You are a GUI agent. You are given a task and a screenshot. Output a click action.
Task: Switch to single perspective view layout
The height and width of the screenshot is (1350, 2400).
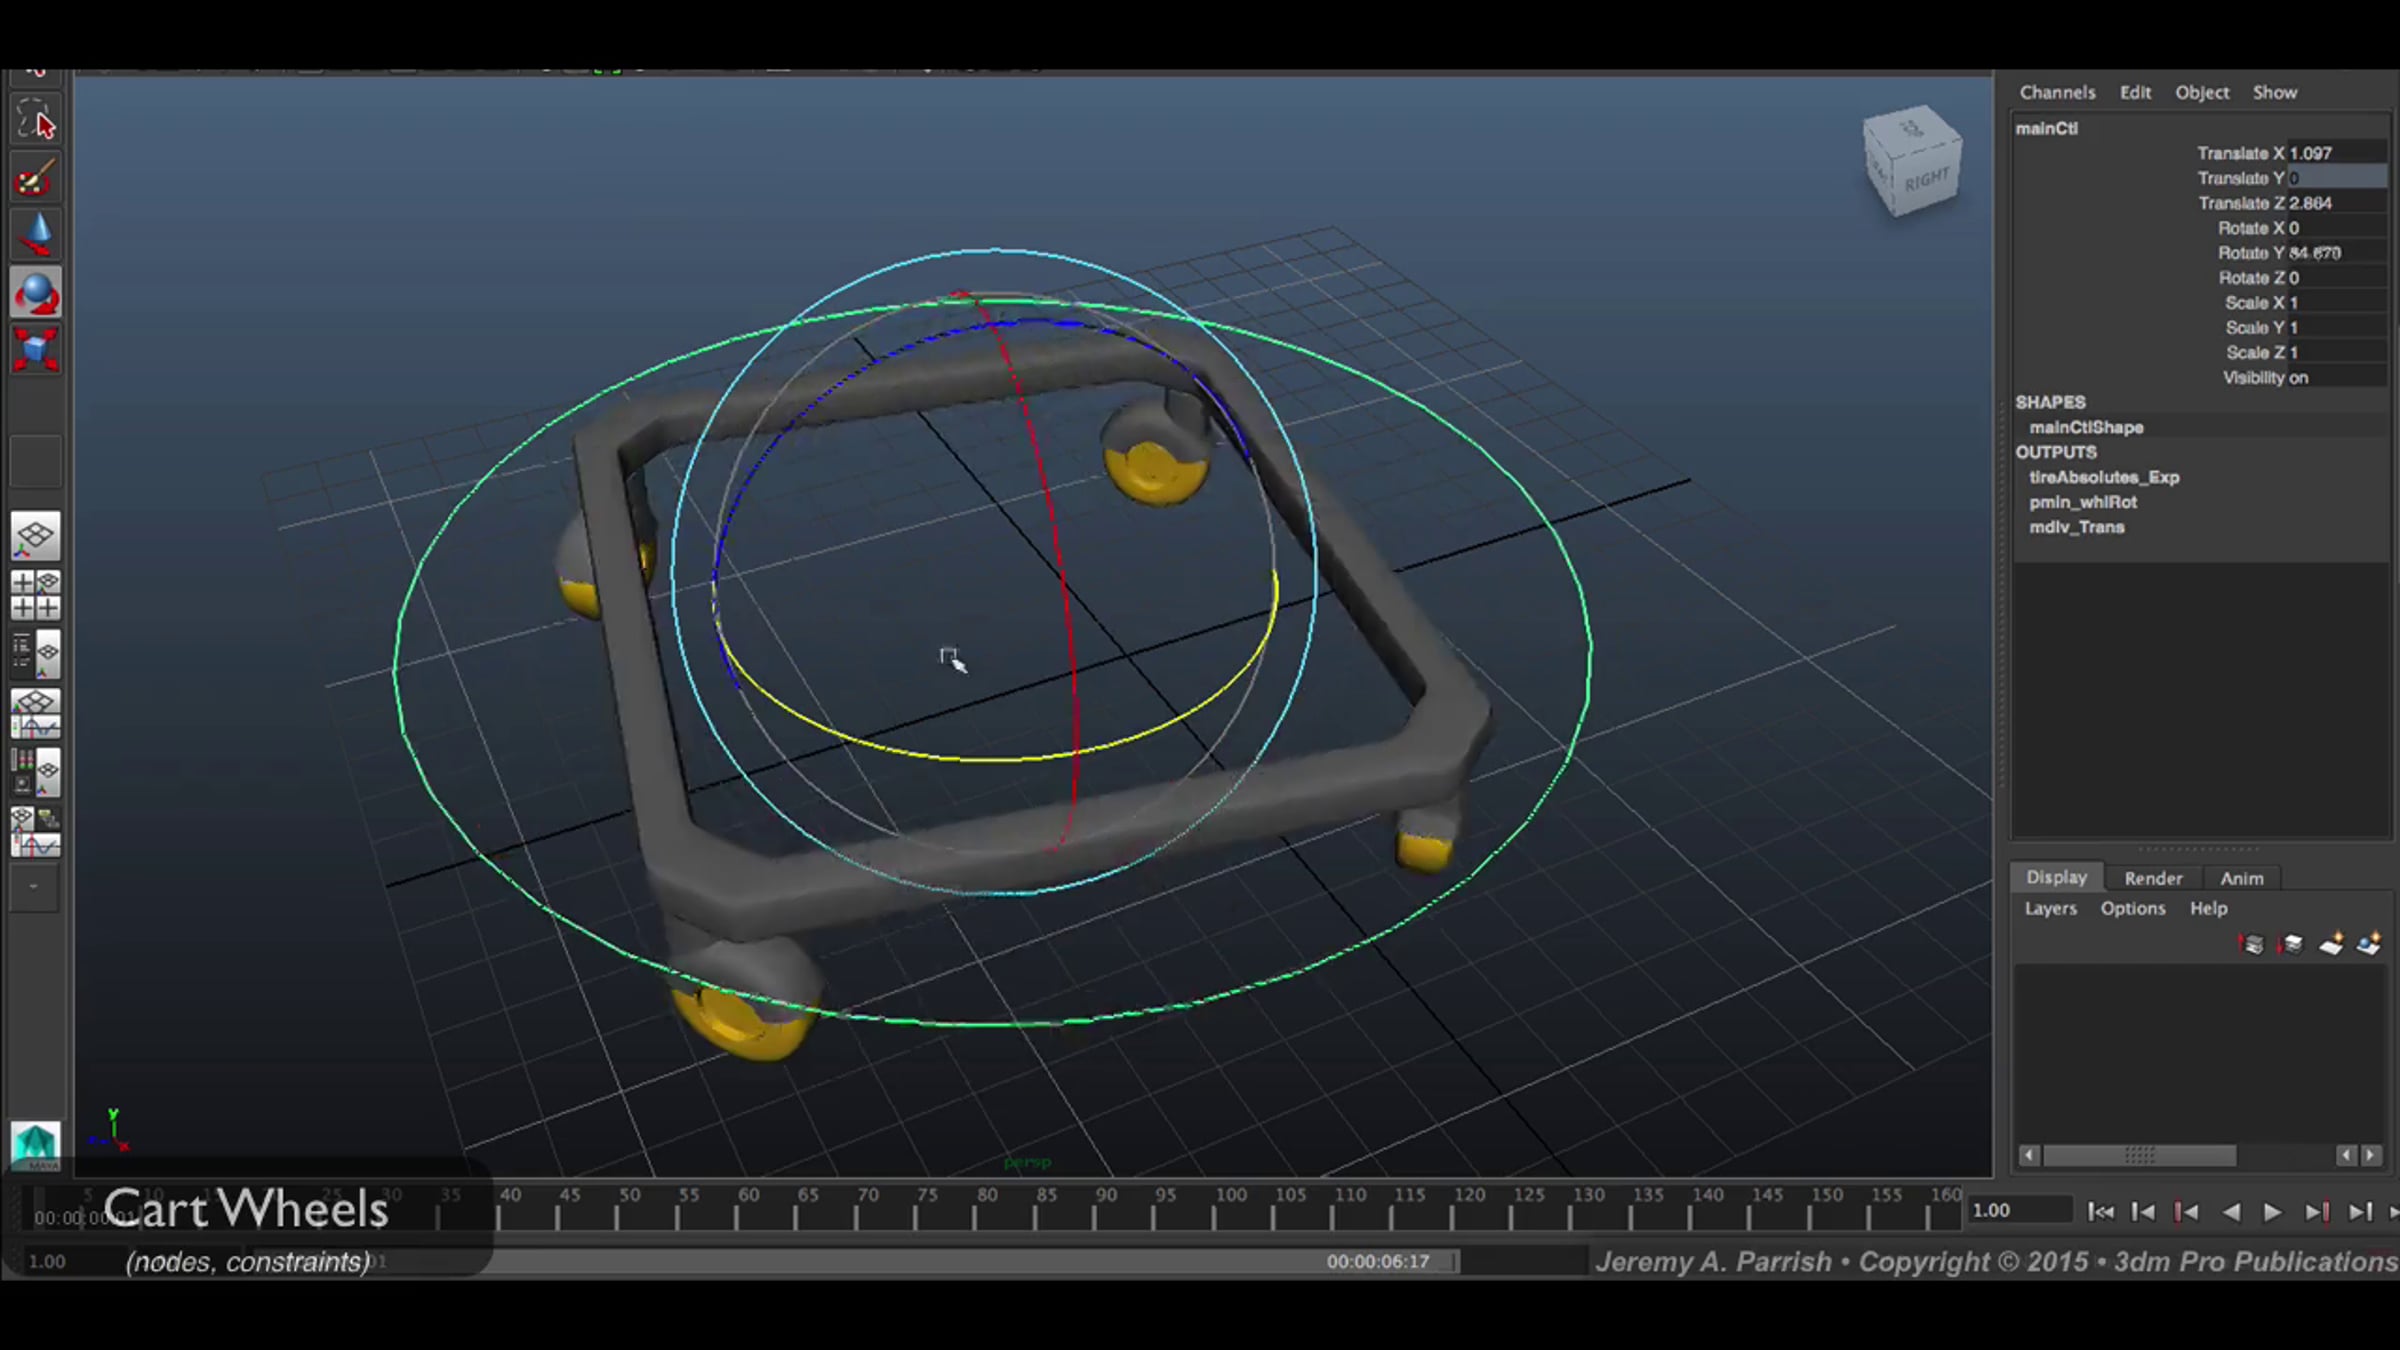pyautogui.click(x=35, y=537)
